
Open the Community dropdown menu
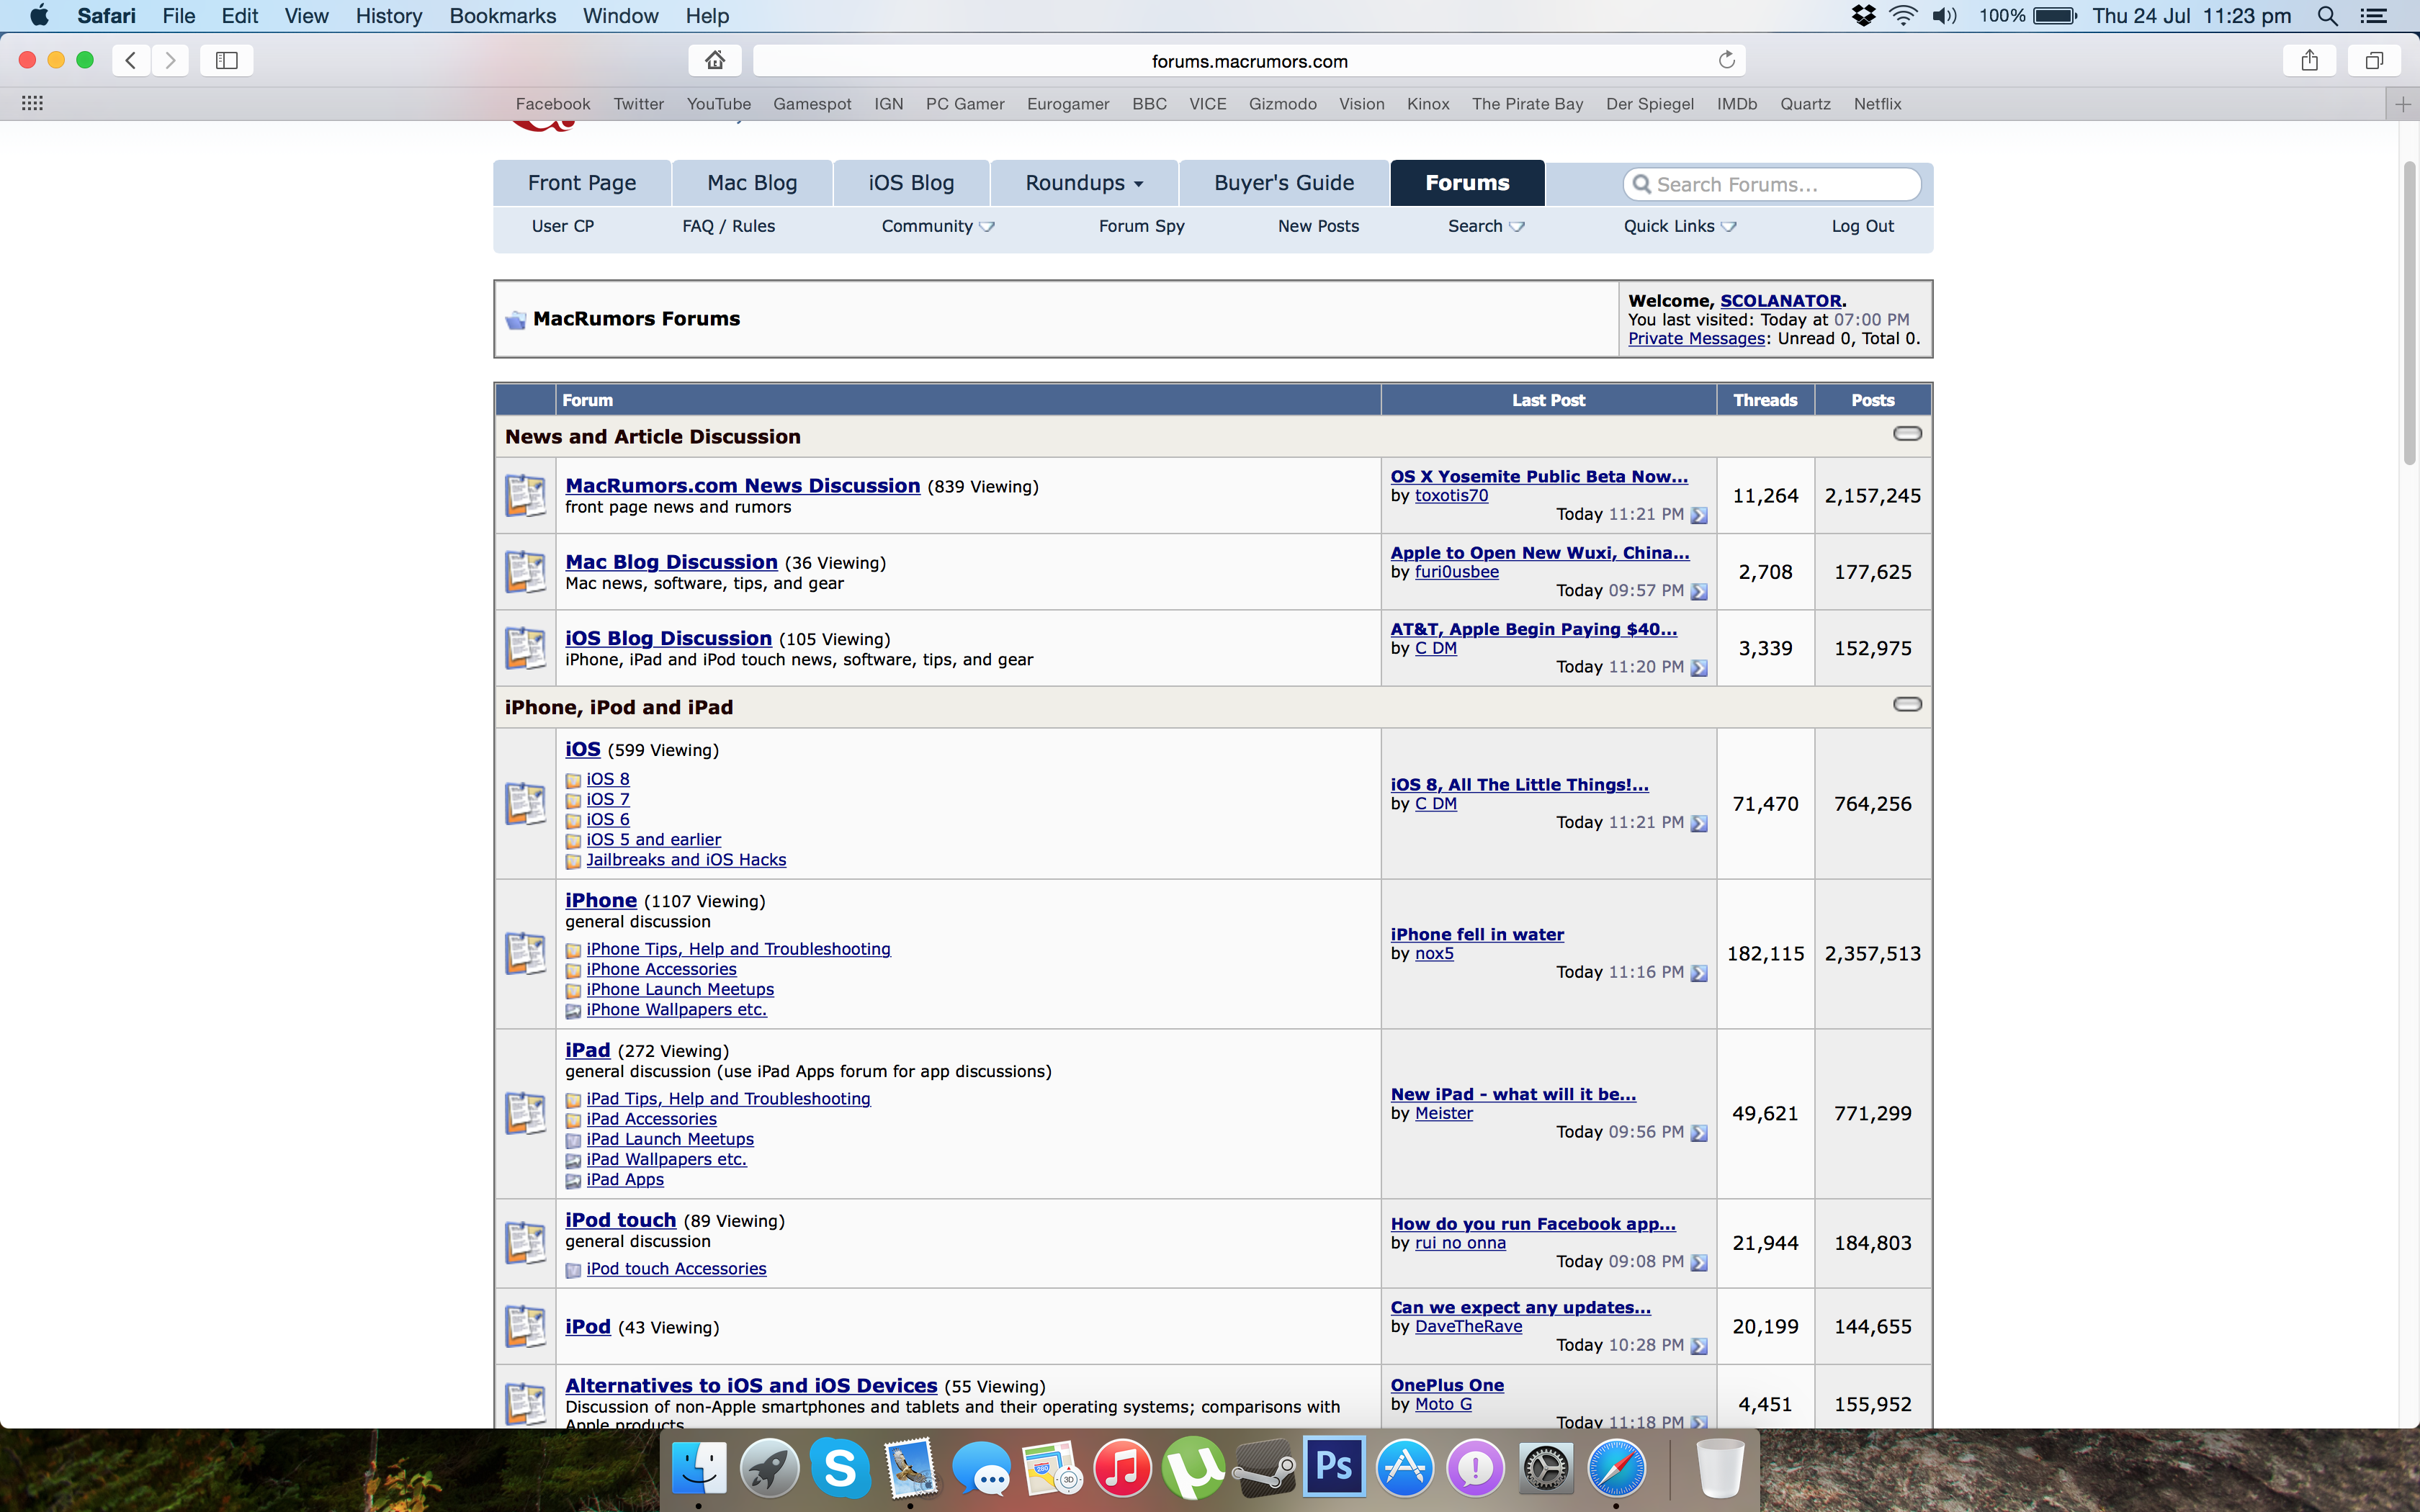937,226
